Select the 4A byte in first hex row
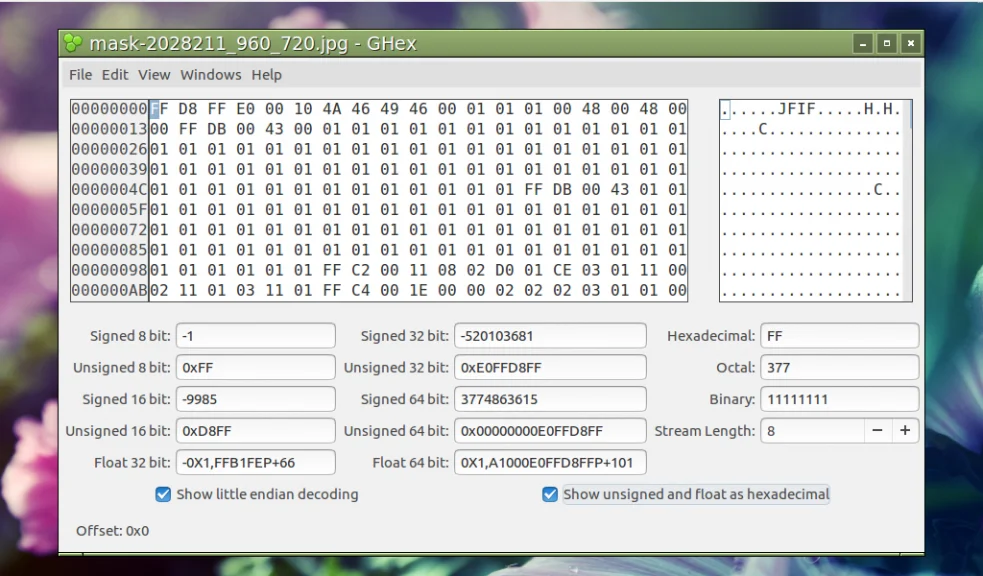 tap(332, 109)
